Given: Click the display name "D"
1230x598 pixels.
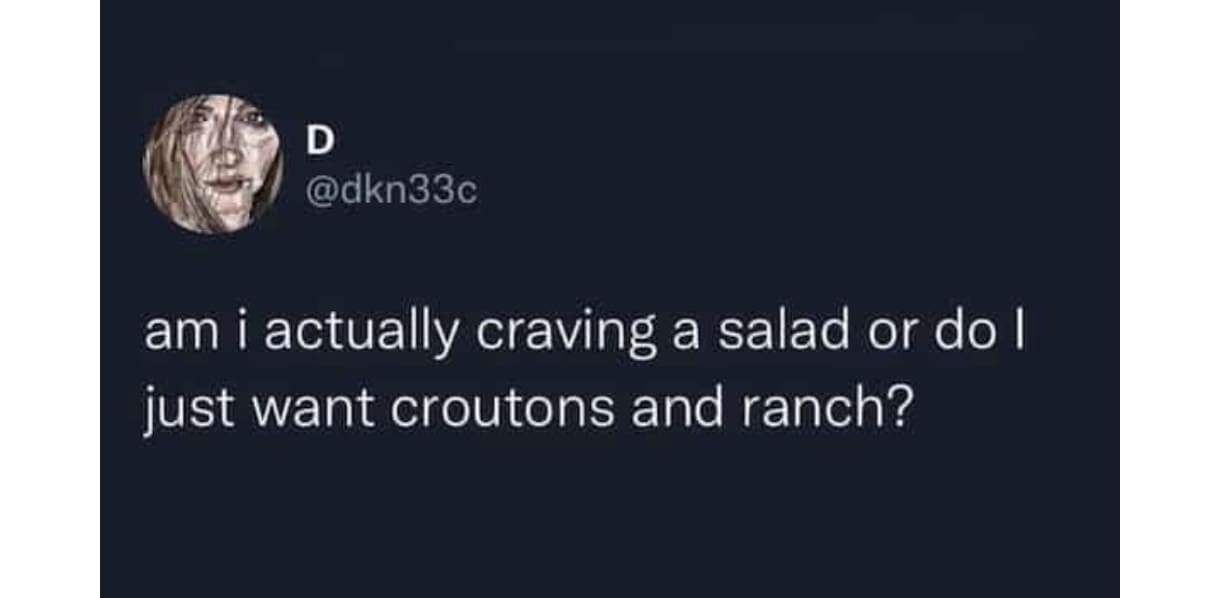Looking at the screenshot, I should 316,142.
